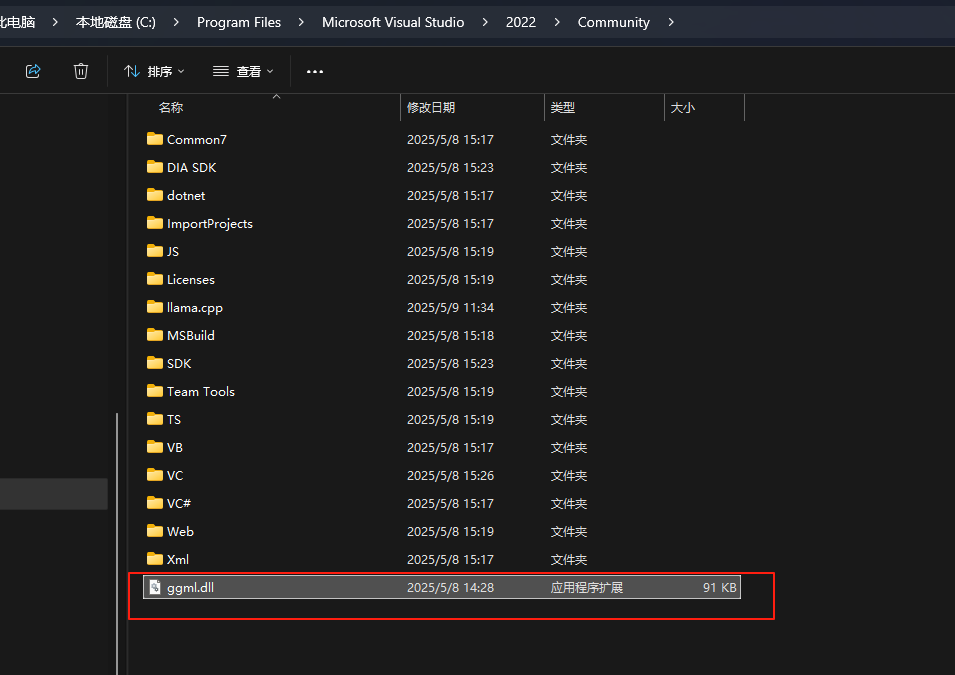Click the 2022 breadcrumb segment
The height and width of the screenshot is (675, 955).
click(x=521, y=22)
